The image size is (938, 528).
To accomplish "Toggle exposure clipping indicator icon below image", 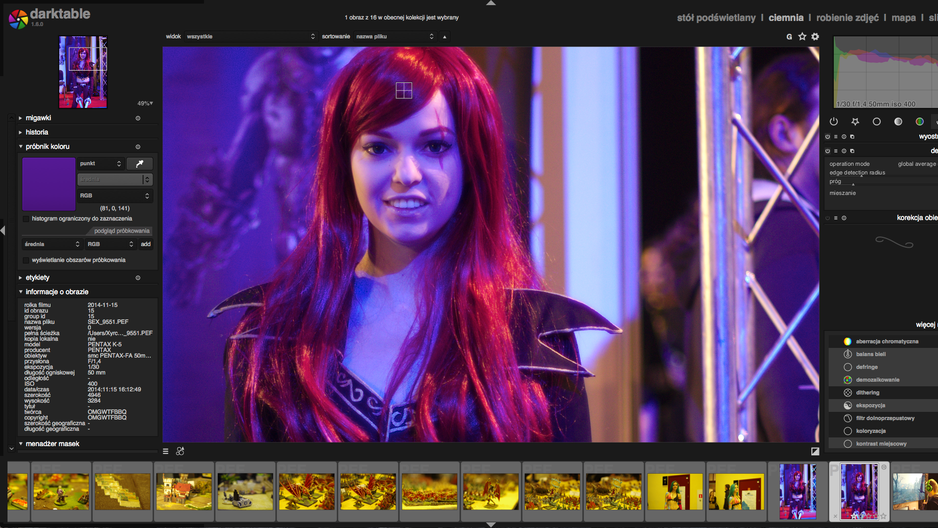I will point(815,451).
